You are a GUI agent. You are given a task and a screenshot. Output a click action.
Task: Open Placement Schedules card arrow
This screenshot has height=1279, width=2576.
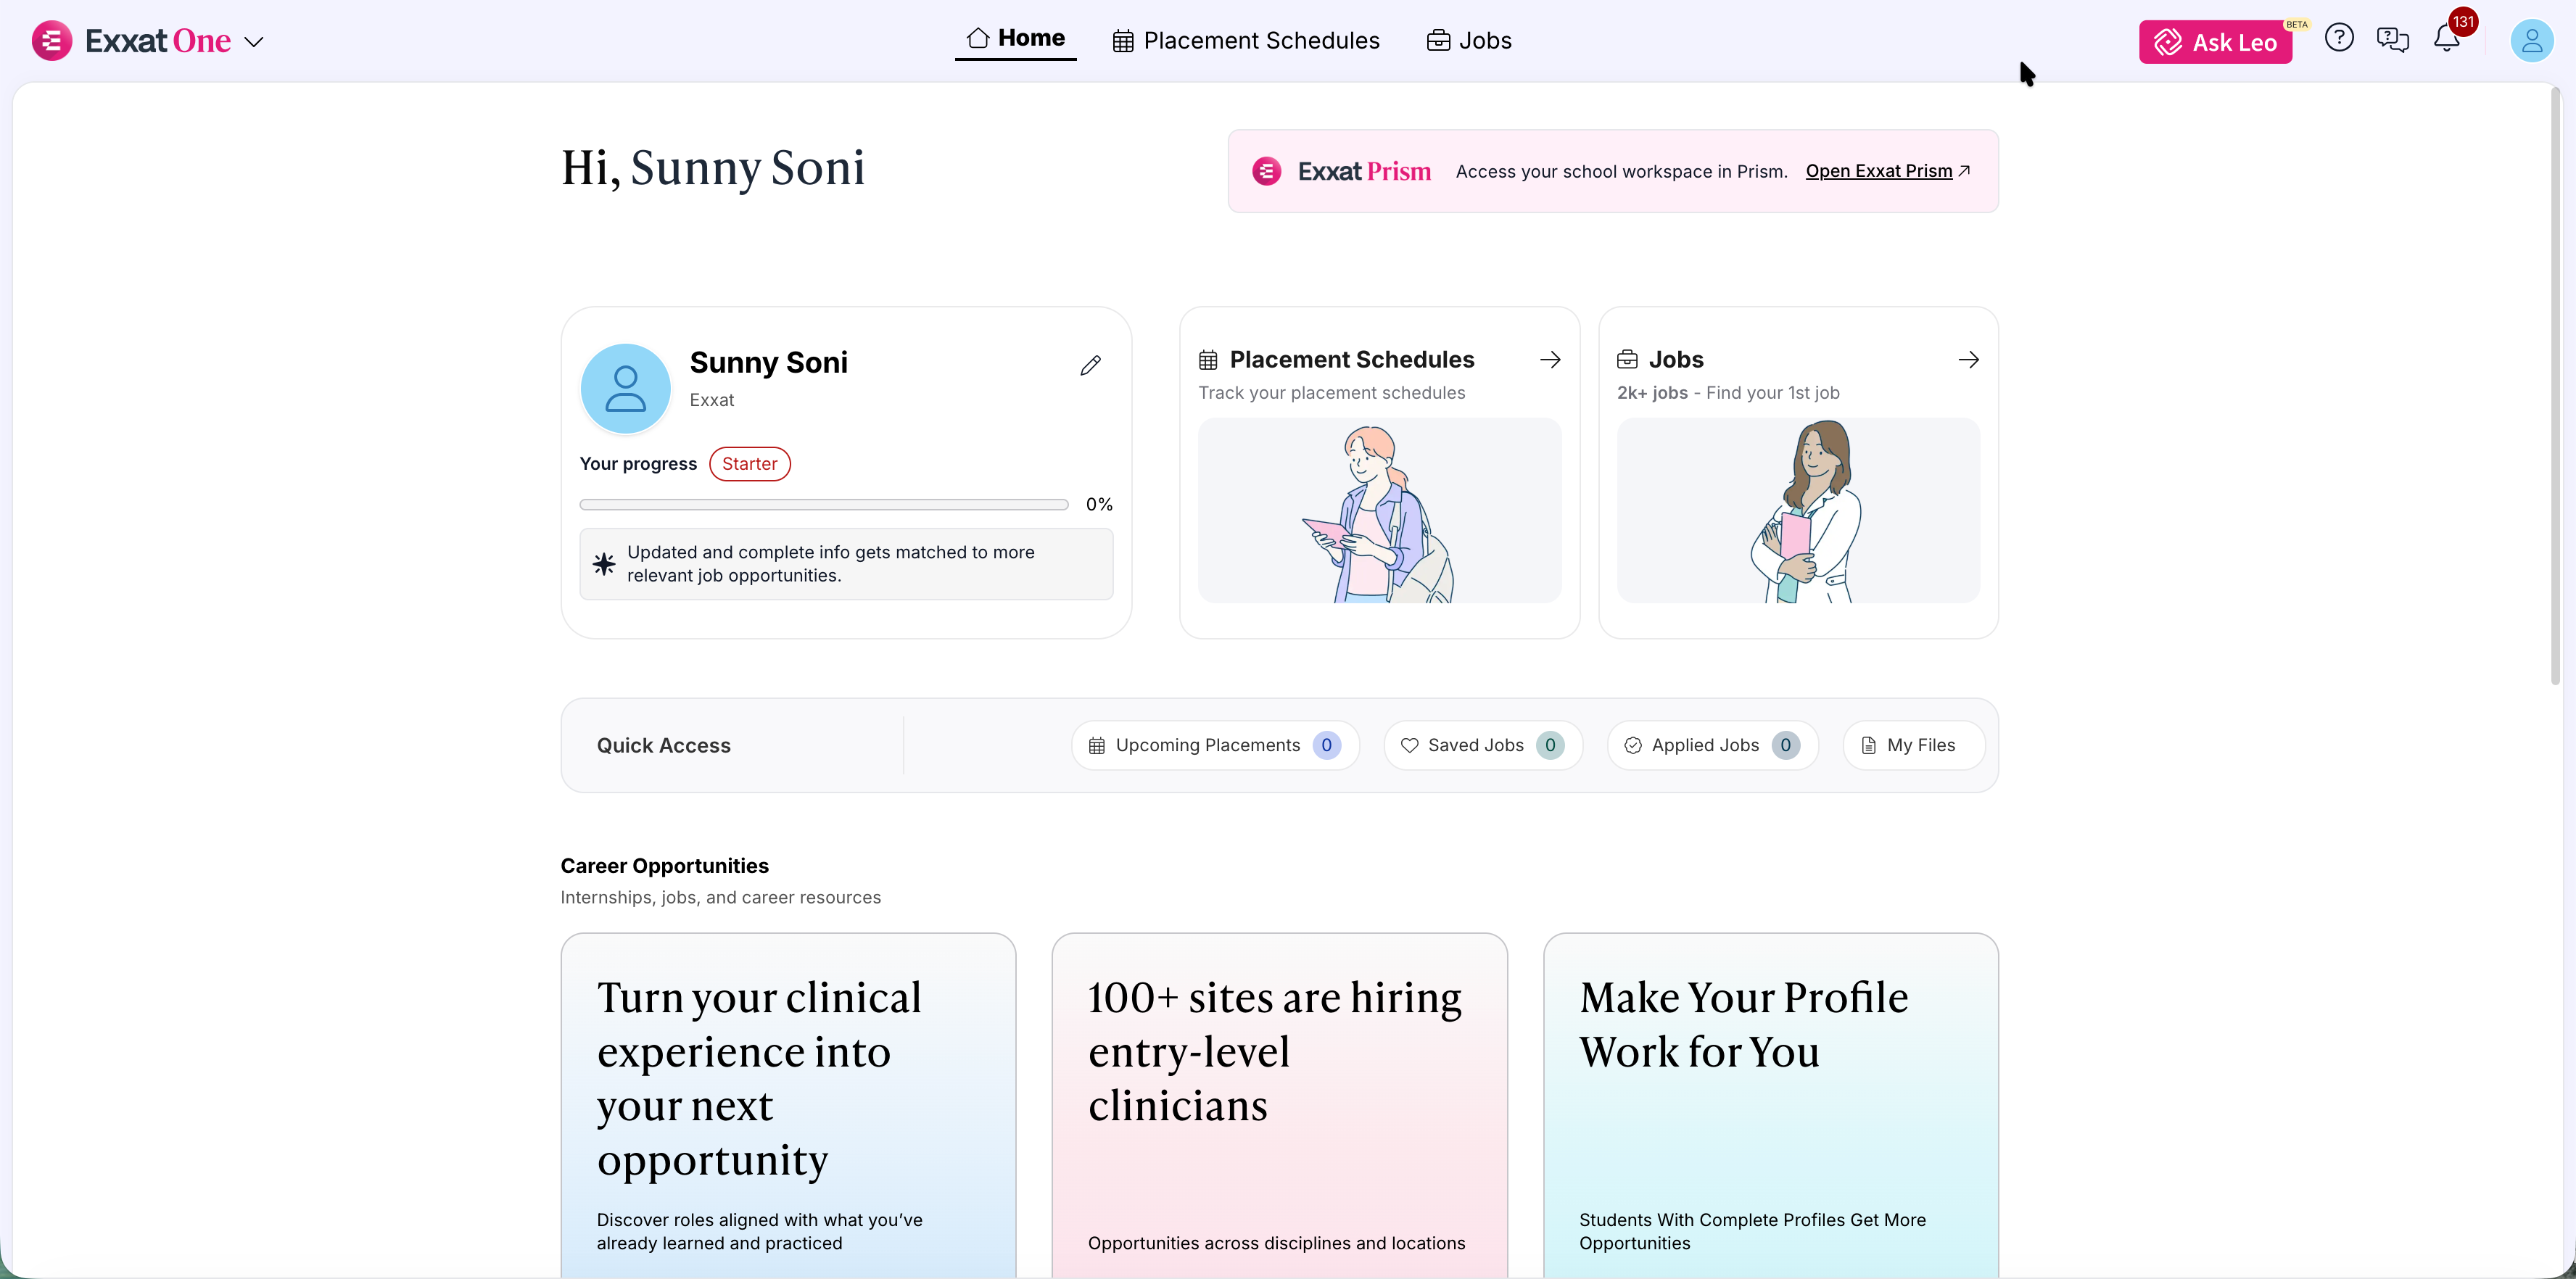(x=1550, y=360)
